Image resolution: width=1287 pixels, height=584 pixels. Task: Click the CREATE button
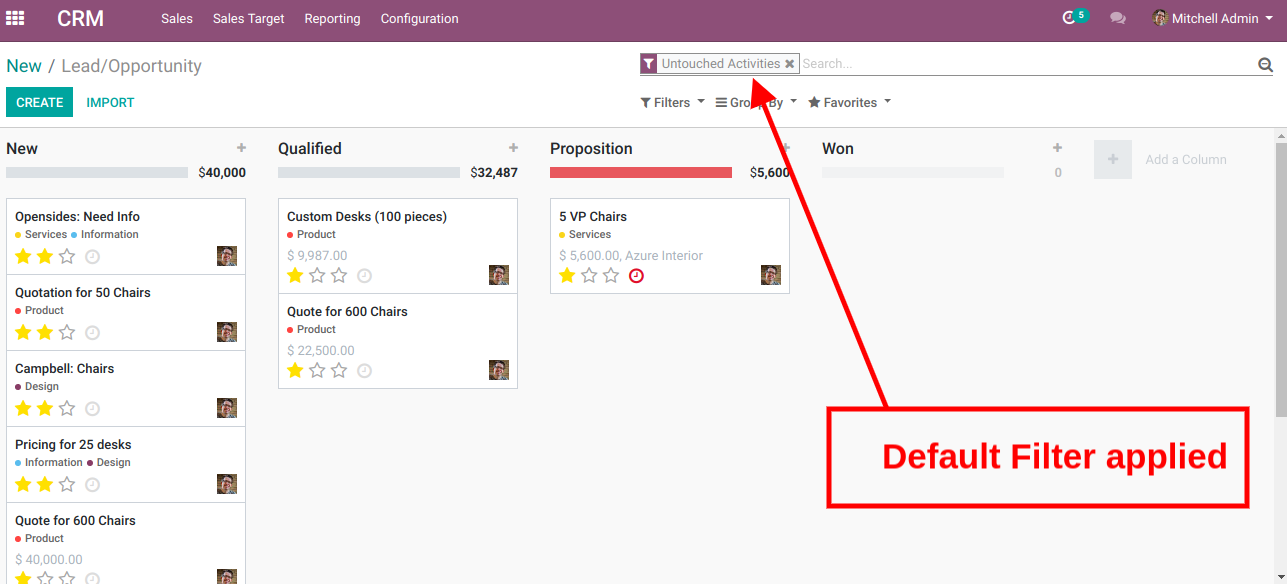(x=40, y=102)
